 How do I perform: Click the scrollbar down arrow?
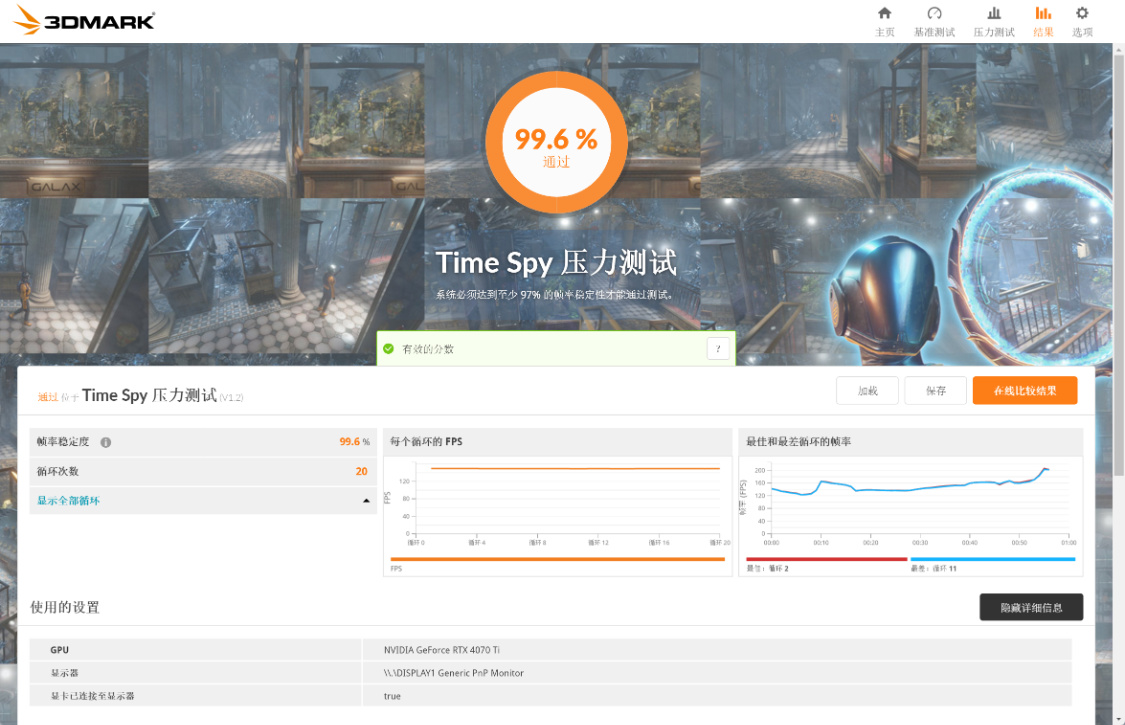(x=1119, y=719)
